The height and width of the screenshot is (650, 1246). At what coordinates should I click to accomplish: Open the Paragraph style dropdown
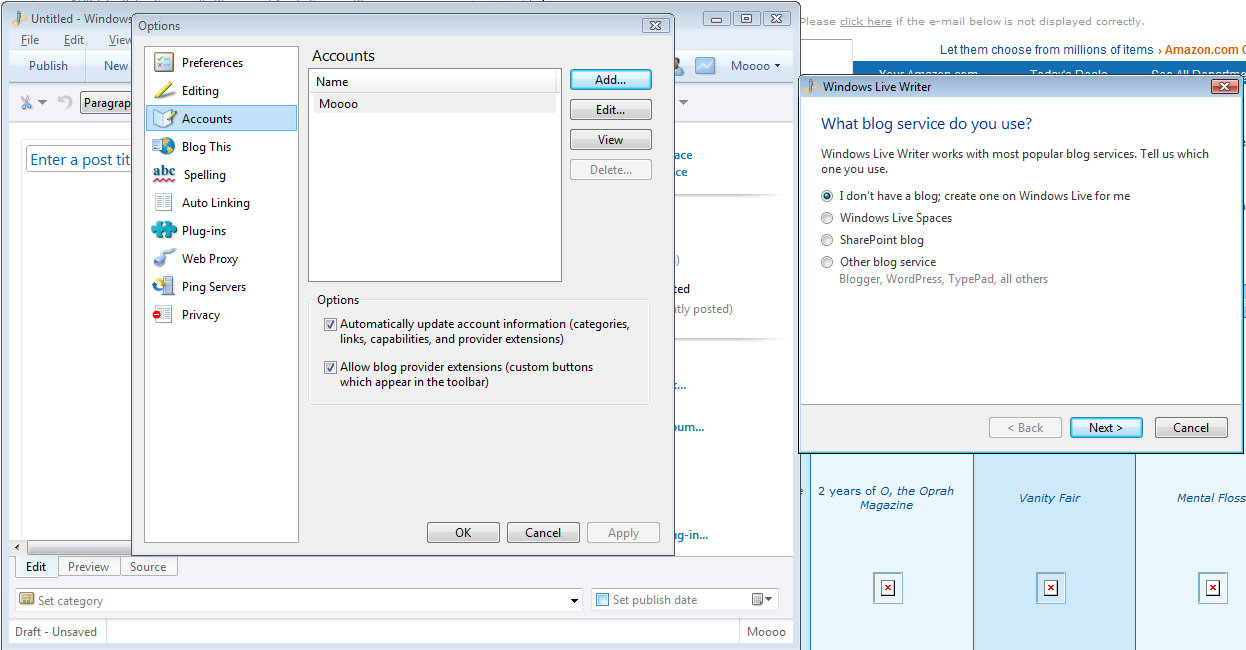(106, 103)
